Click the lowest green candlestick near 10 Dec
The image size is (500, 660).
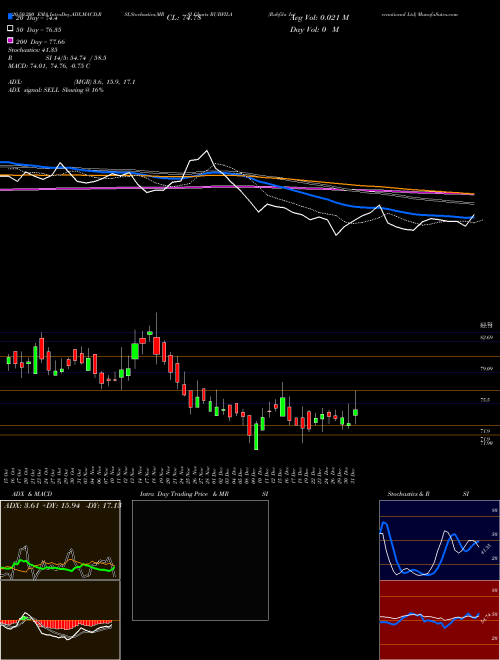(256, 436)
